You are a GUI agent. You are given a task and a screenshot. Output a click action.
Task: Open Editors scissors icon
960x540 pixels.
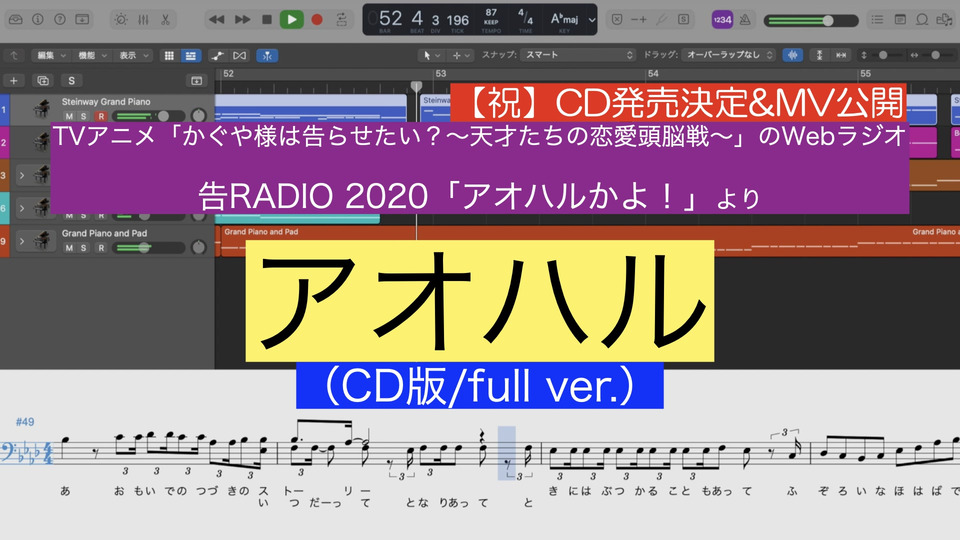165,20
